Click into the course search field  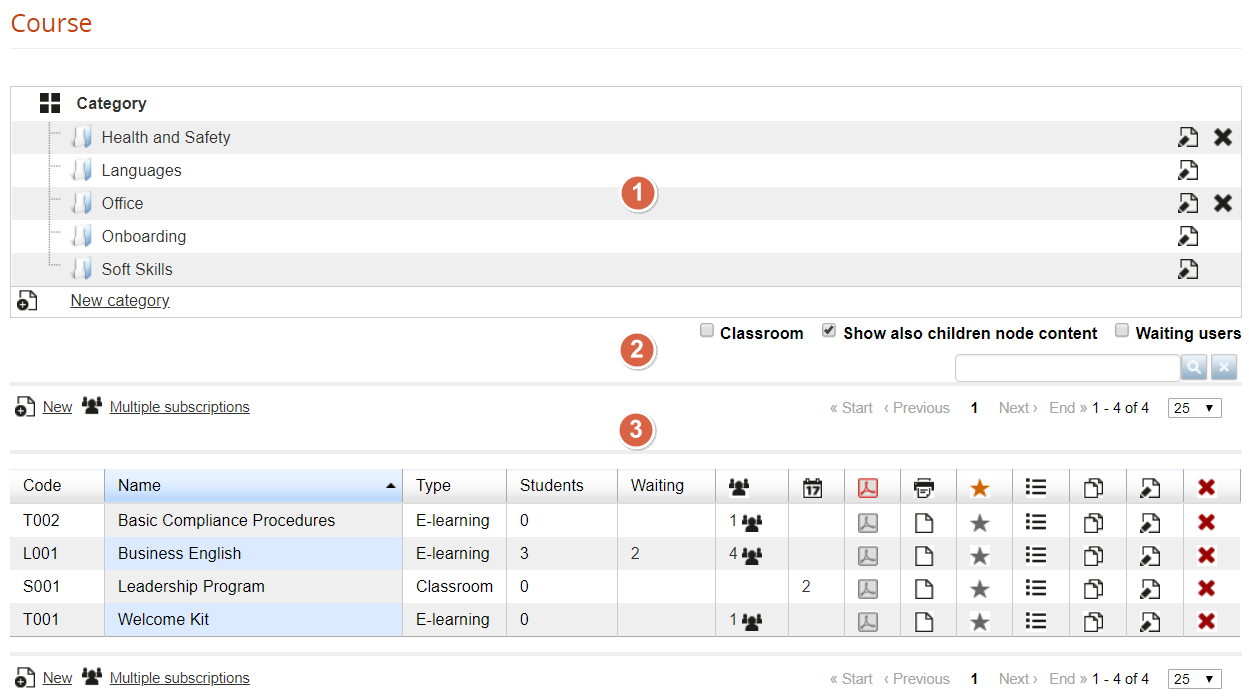coord(1067,368)
